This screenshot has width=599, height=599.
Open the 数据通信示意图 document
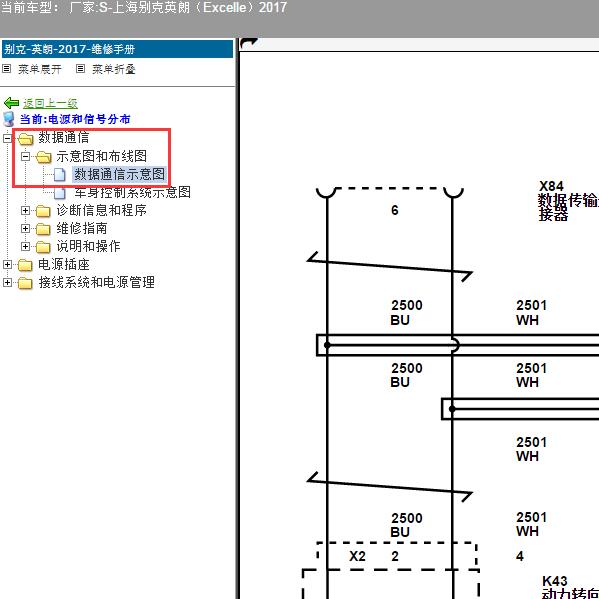(119, 174)
